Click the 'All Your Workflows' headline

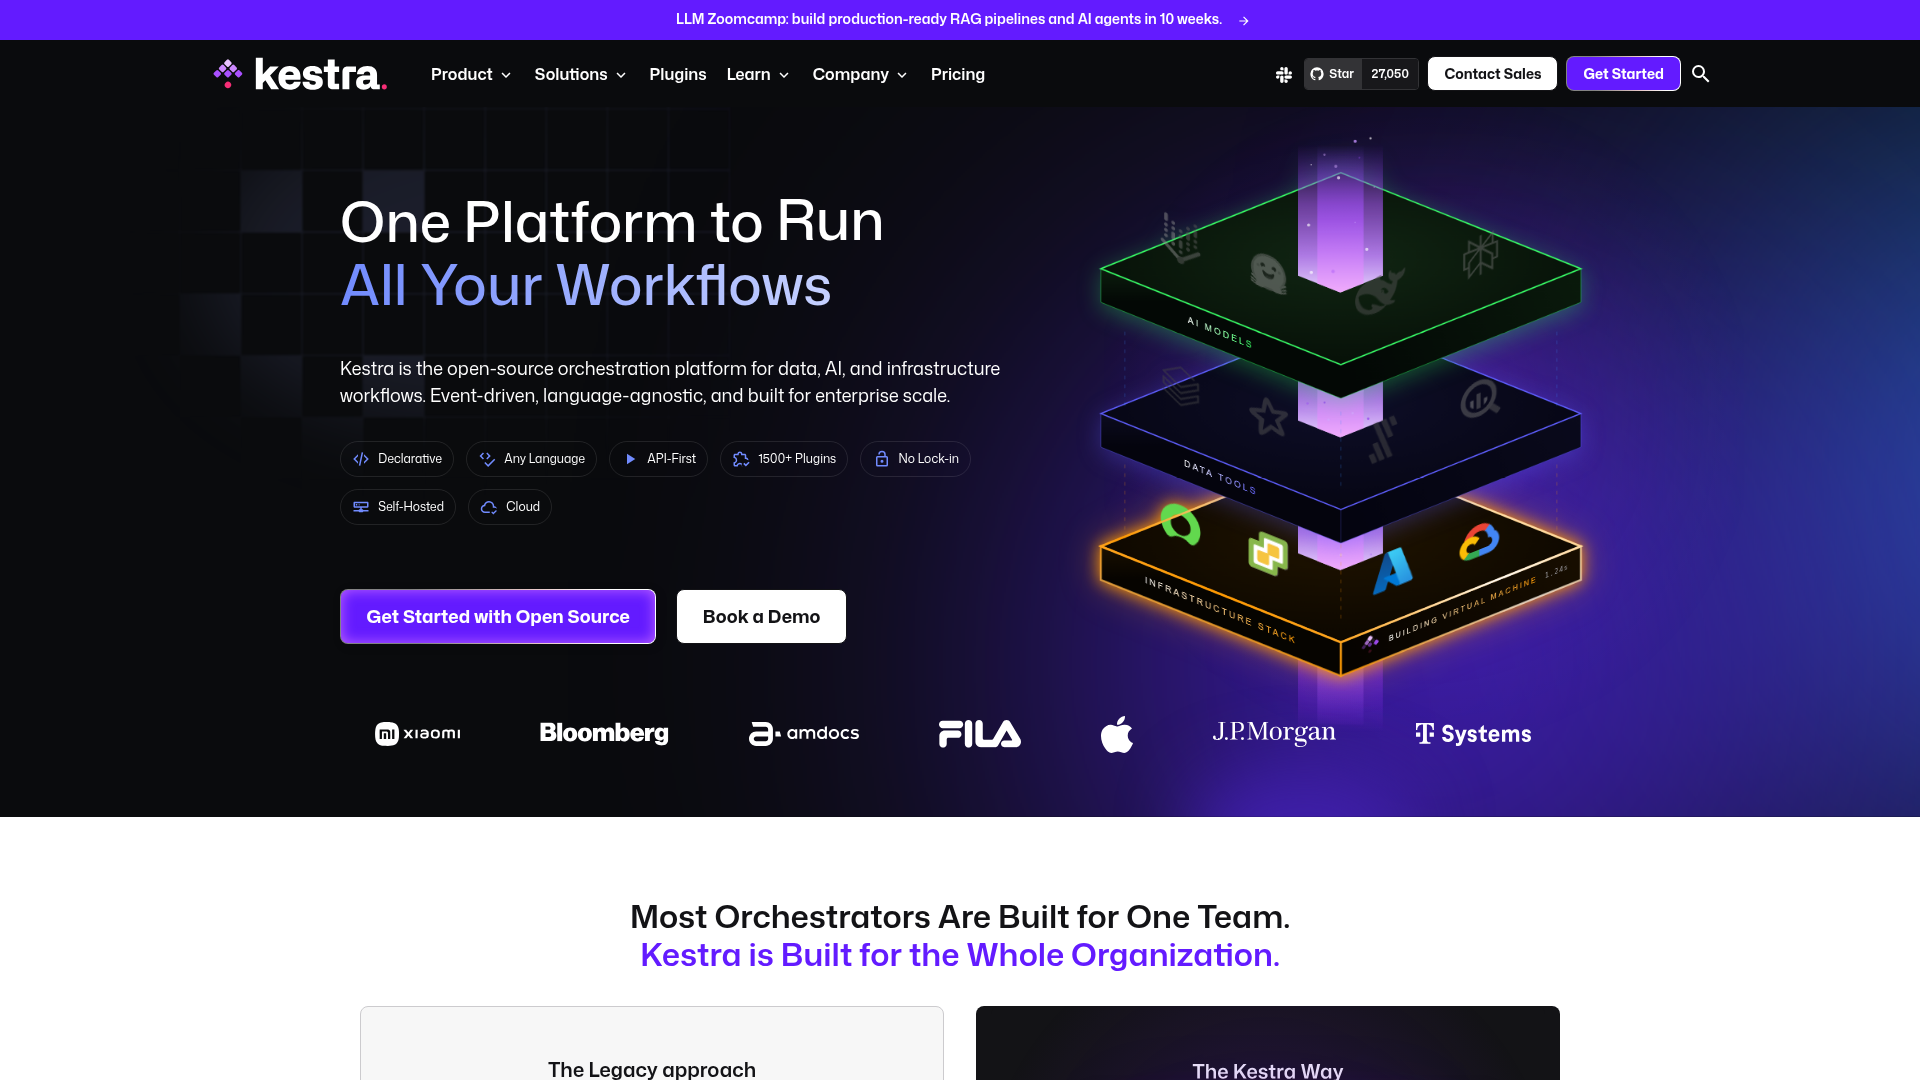[586, 286]
